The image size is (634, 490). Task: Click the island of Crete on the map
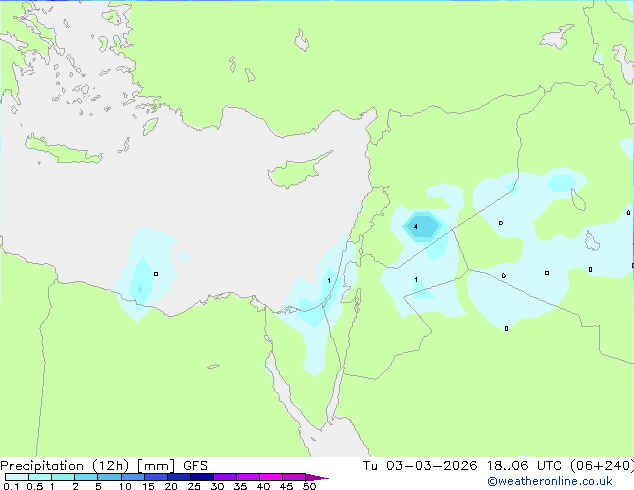click(x=64, y=150)
